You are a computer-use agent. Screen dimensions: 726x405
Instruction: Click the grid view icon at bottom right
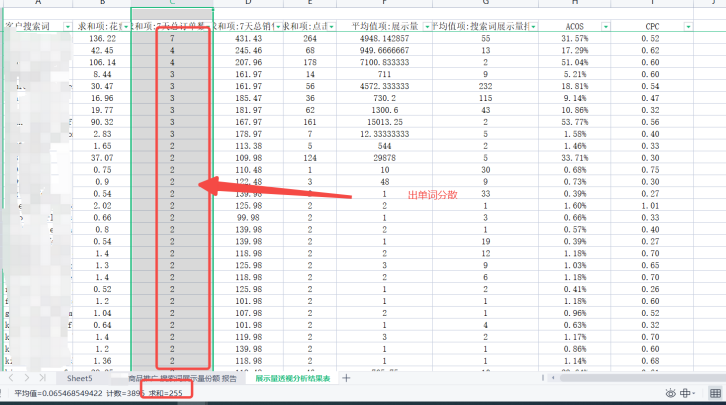coord(716,395)
